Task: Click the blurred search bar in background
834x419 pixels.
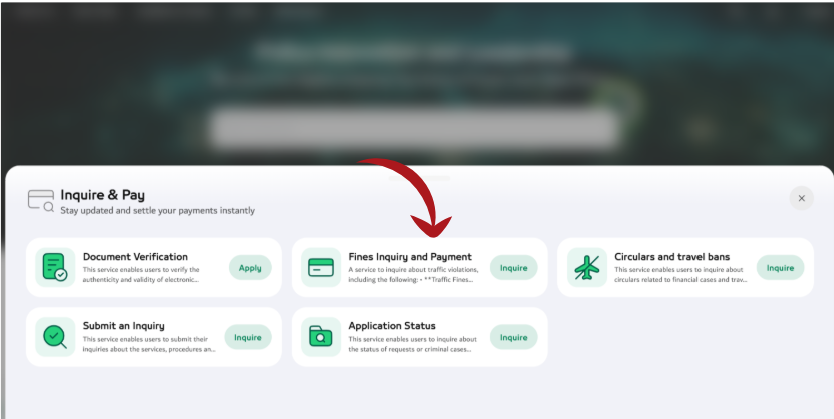Action: point(415,128)
